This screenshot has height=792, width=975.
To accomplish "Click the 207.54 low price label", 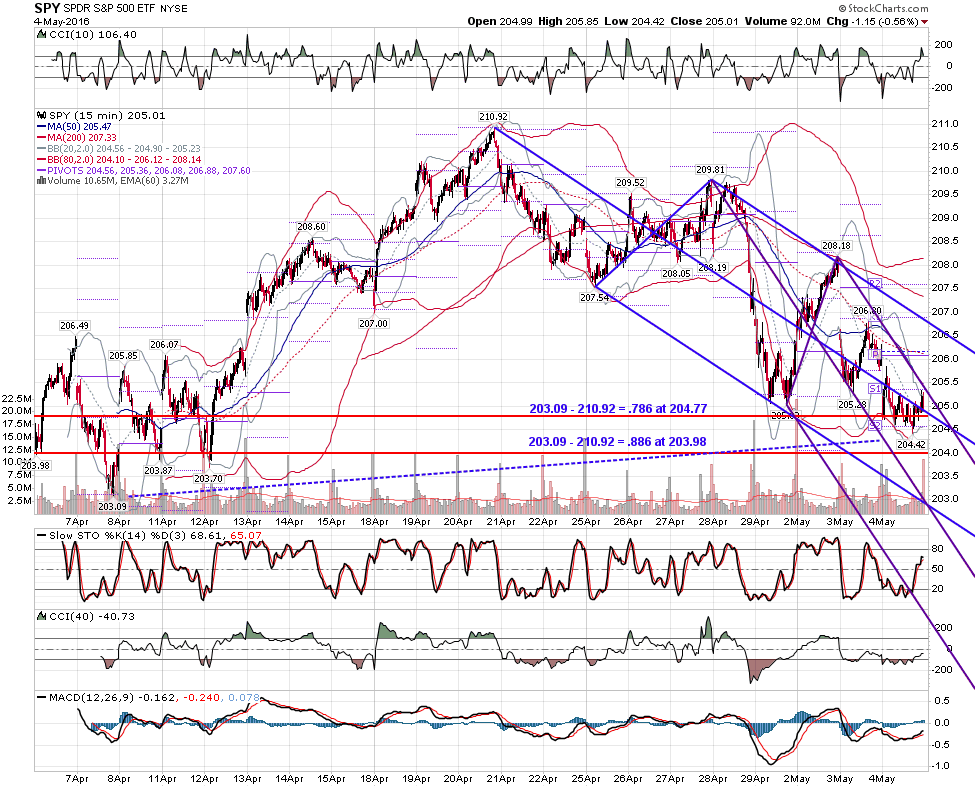I will [x=594, y=298].
